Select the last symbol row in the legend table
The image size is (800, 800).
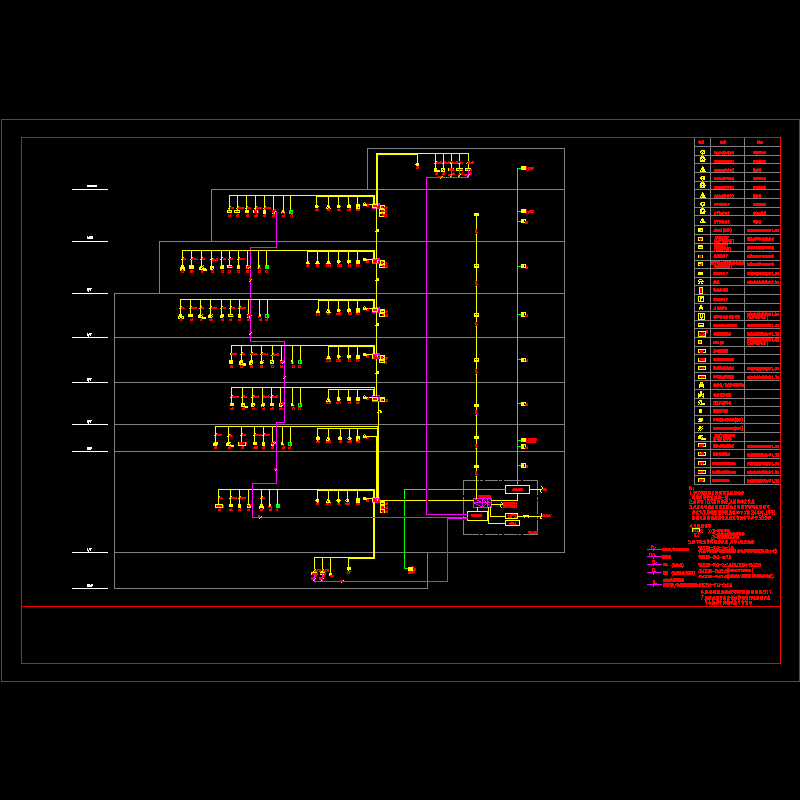click(702, 480)
